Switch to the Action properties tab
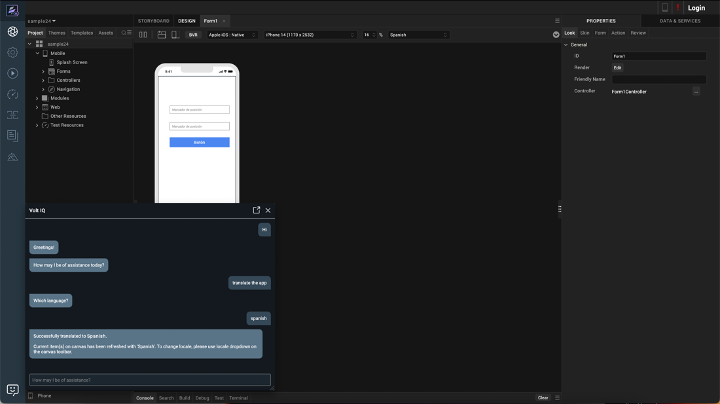The height and width of the screenshot is (404, 720). click(x=618, y=33)
